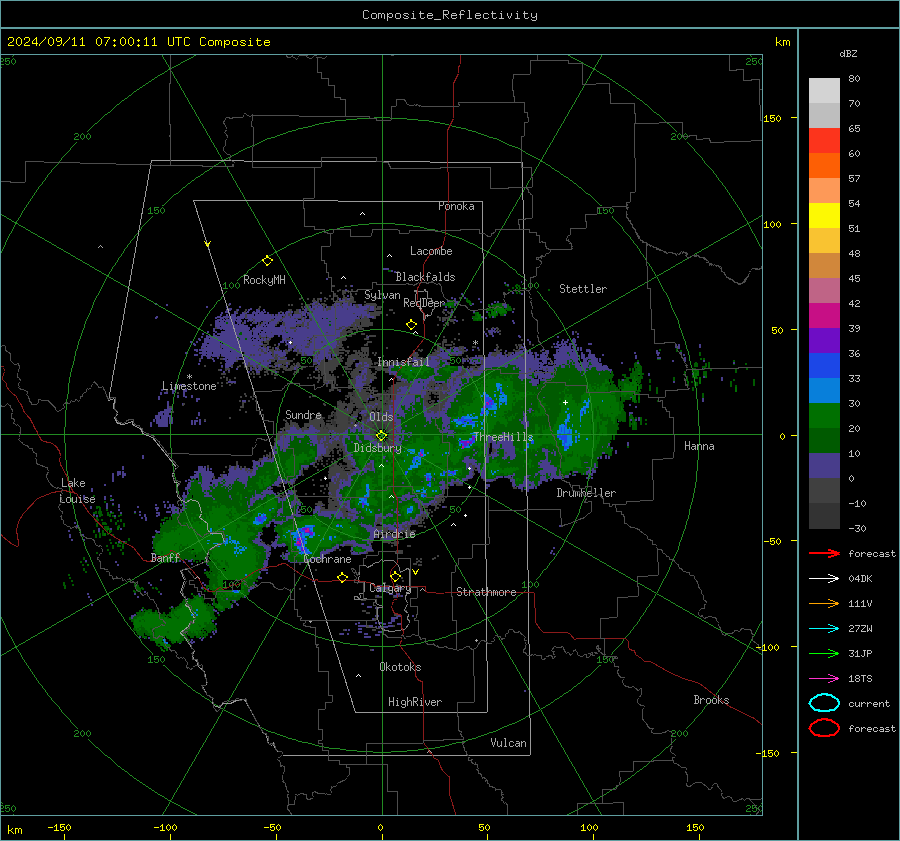Screen dimensions: 900x841
Task: Click the Brooks label
Action: pos(711,700)
